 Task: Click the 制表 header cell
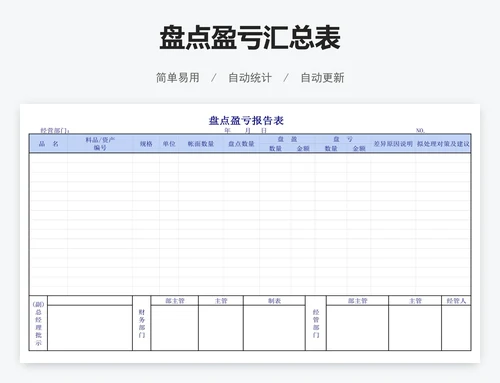click(x=274, y=301)
